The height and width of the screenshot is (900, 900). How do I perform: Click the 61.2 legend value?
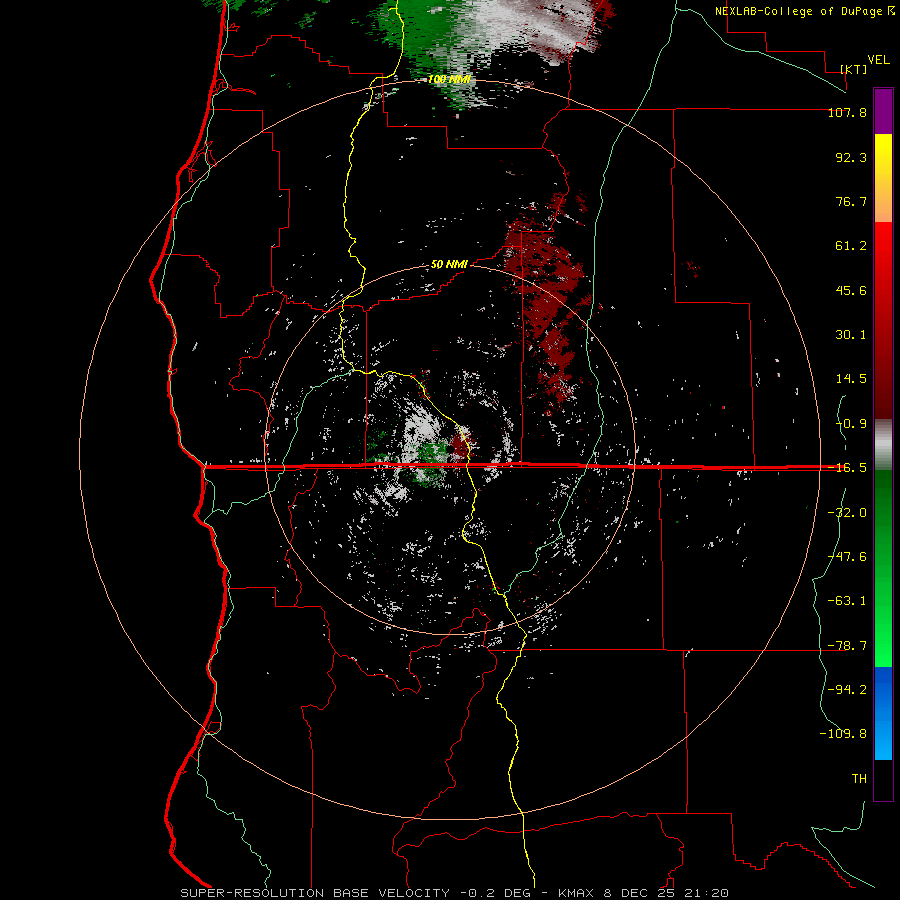(851, 246)
